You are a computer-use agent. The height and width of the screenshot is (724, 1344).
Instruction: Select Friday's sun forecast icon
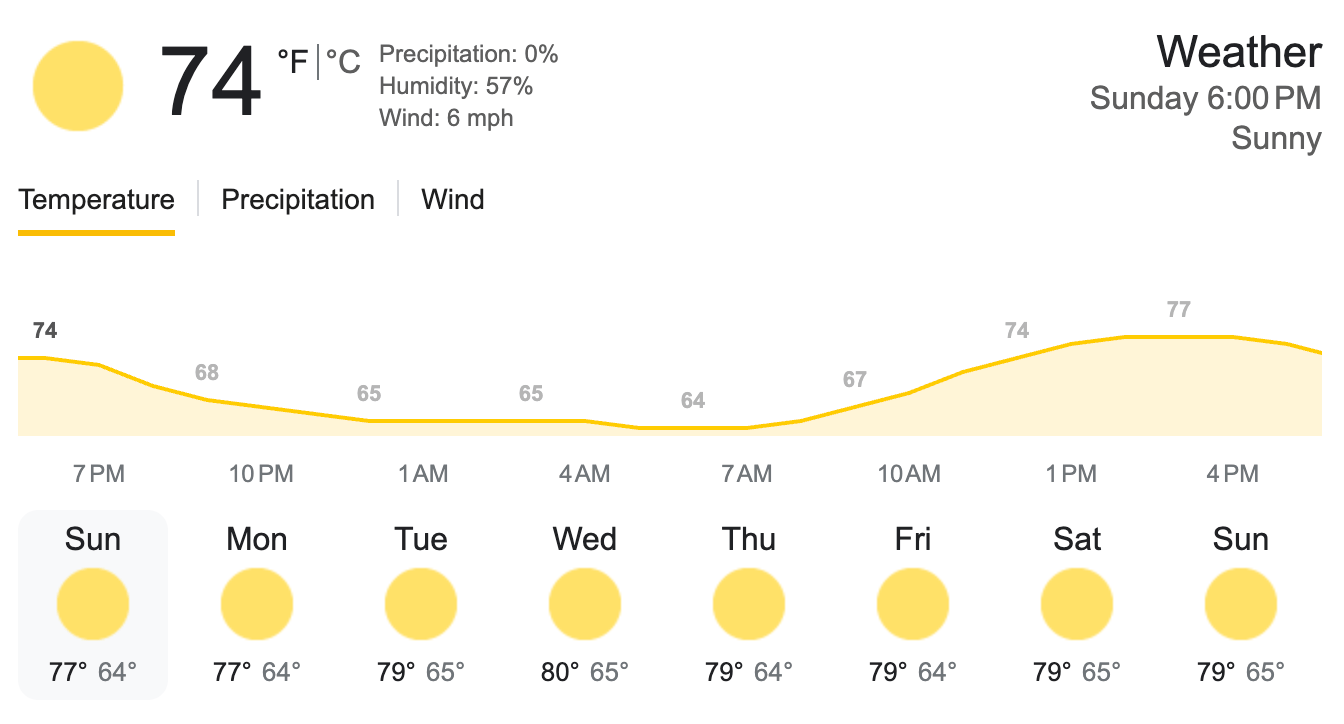[913, 605]
